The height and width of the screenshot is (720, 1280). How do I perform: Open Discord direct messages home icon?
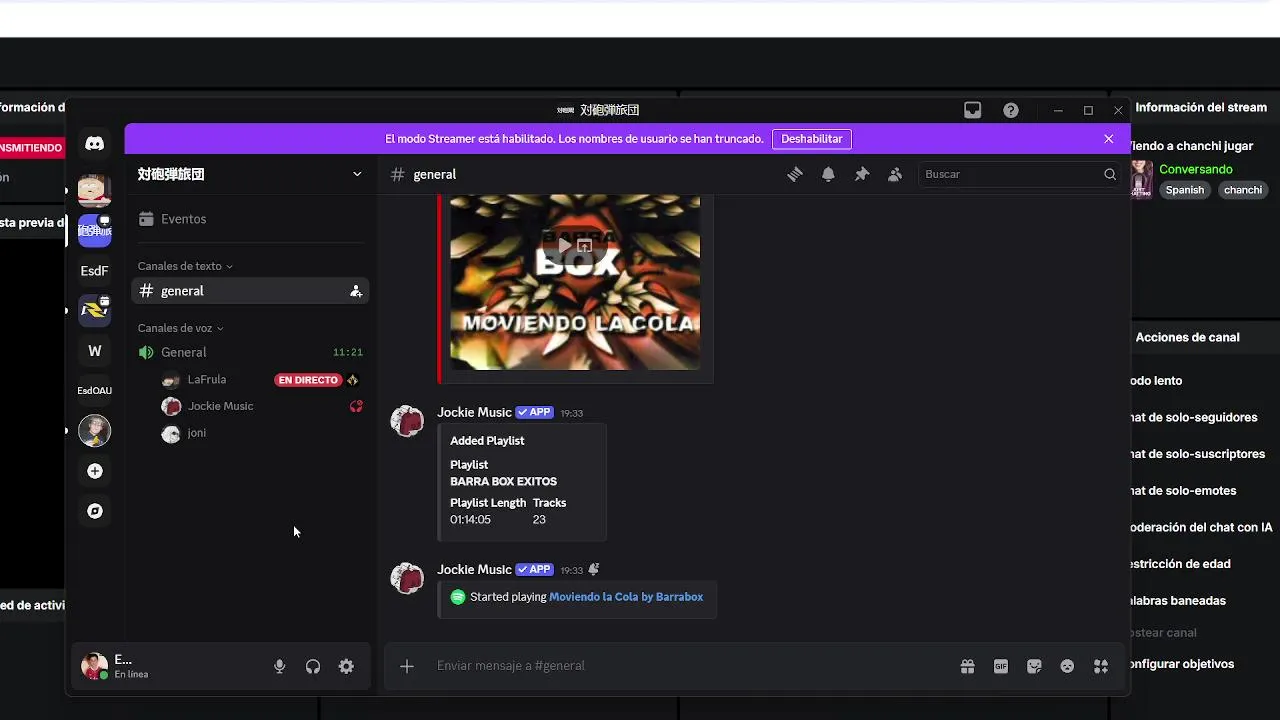tap(95, 144)
